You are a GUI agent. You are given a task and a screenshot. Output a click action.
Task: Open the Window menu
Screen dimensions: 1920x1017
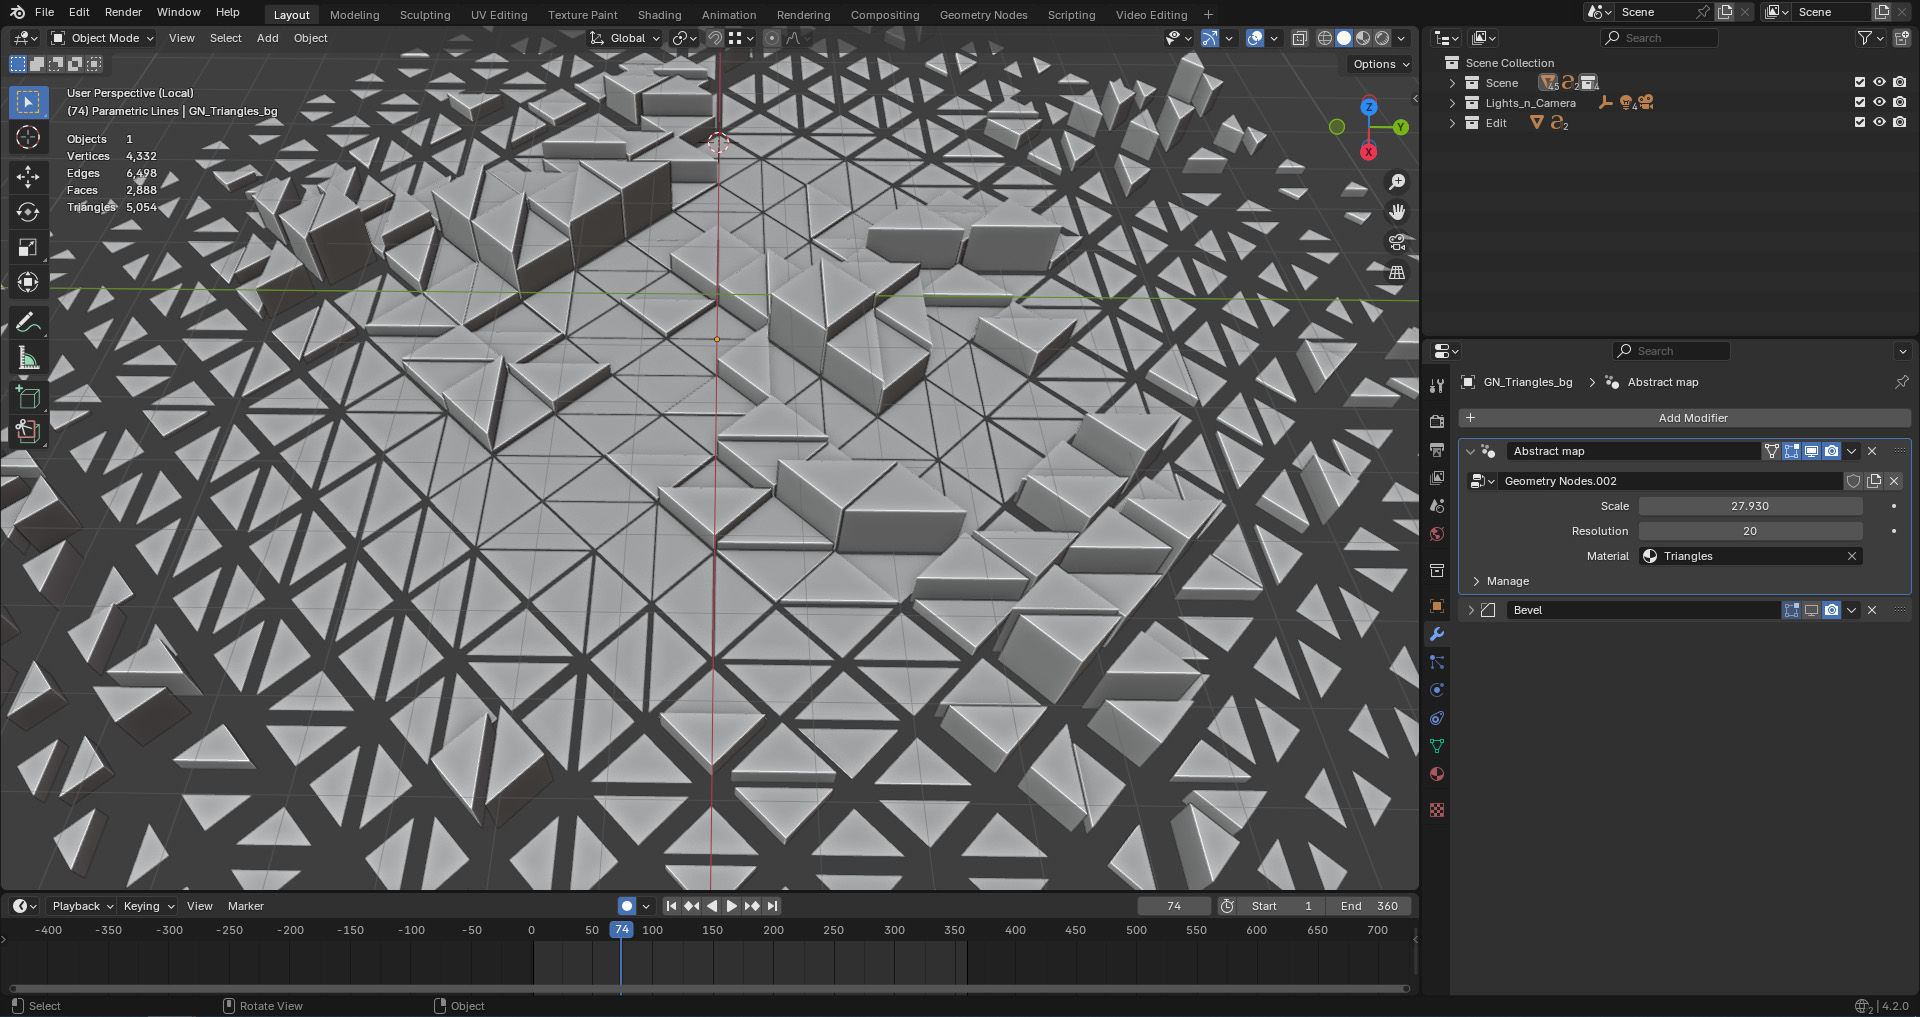(x=179, y=12)
